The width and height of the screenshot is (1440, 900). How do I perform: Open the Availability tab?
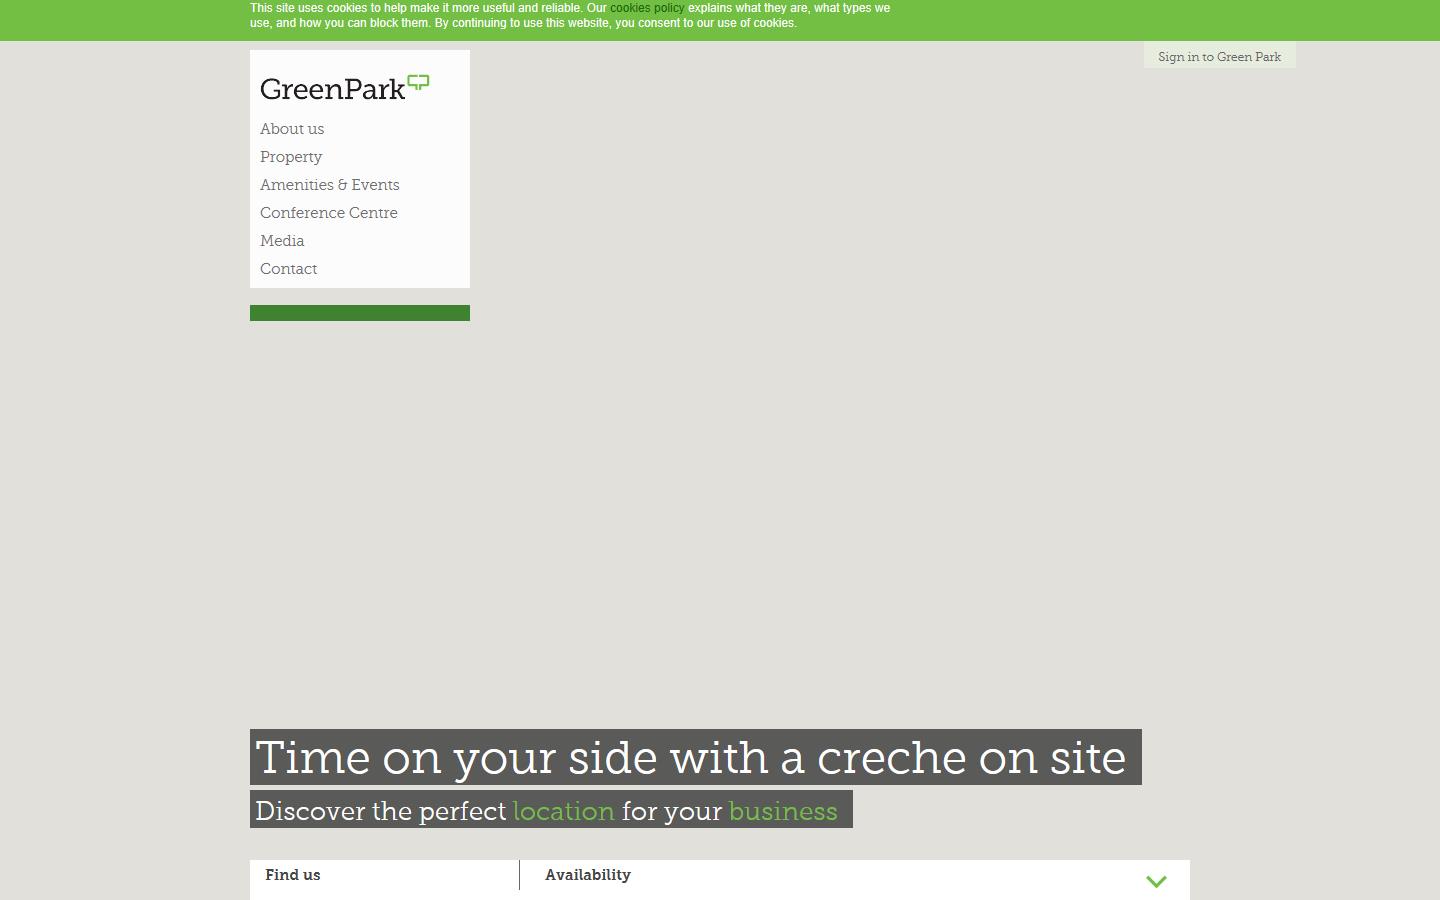point(587,875)
